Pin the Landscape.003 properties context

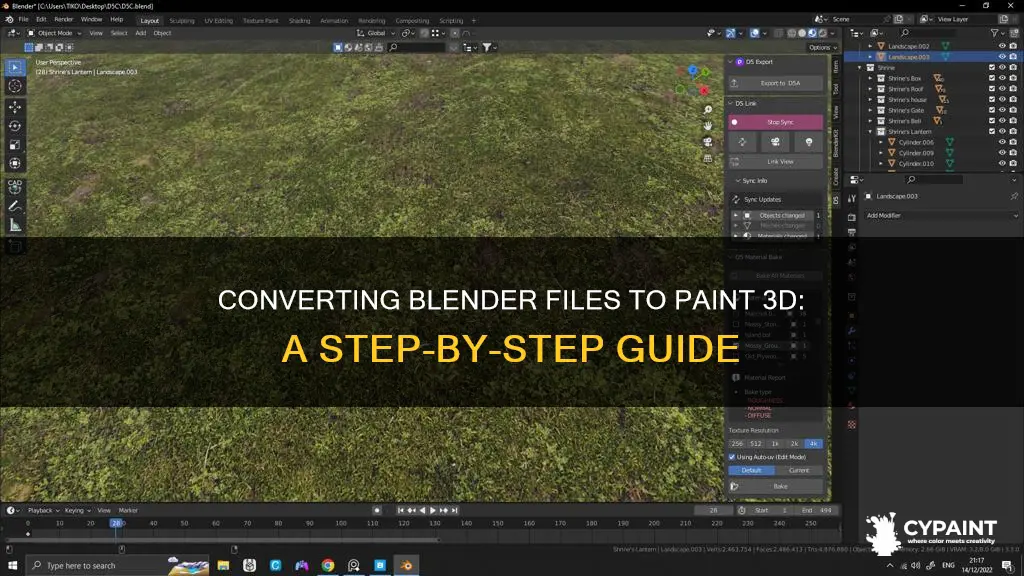pos(1014,196)
